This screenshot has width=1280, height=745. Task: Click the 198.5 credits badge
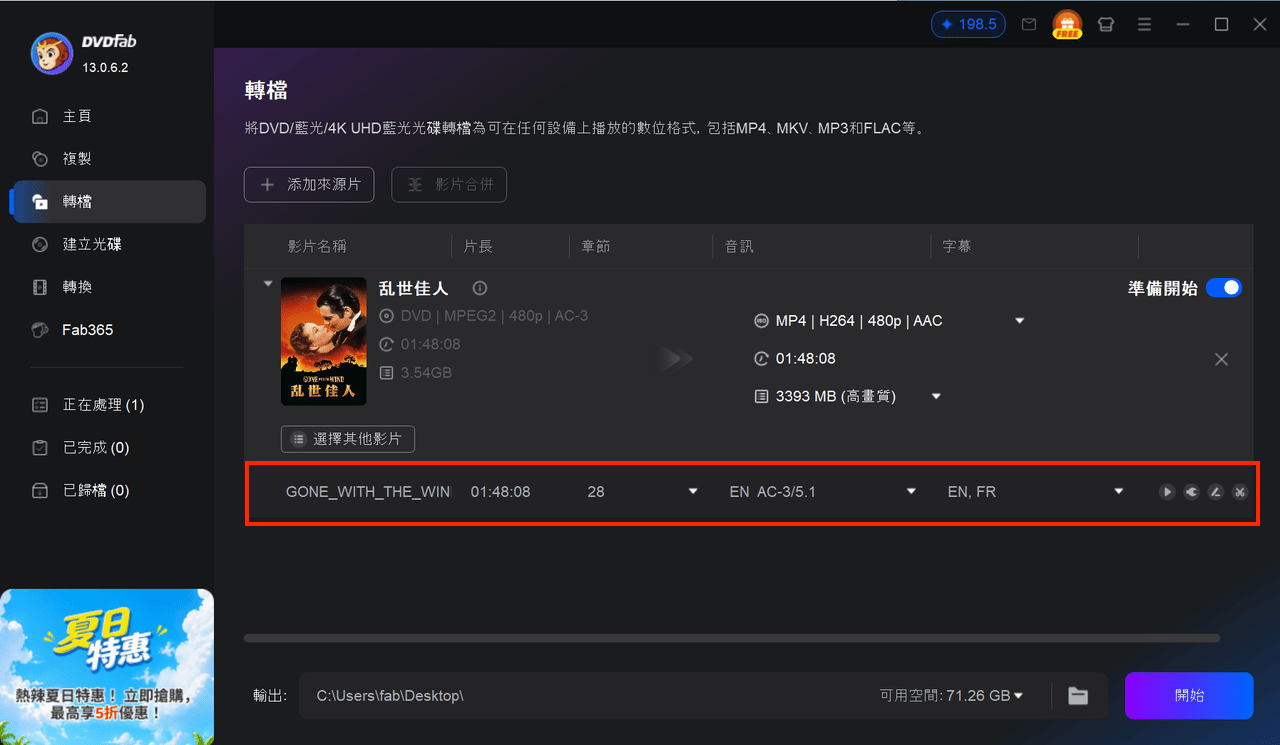968,24
